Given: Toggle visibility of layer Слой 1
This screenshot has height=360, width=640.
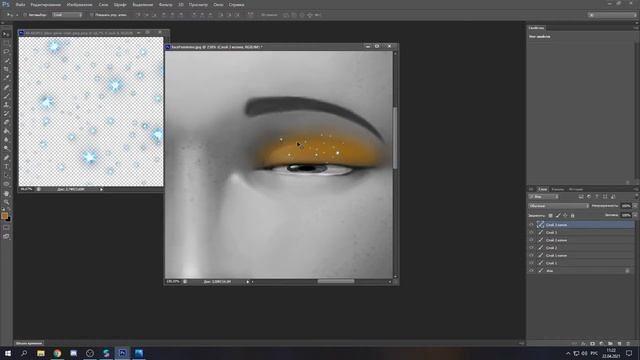Looking at the screenshot, I should point(531,263).
